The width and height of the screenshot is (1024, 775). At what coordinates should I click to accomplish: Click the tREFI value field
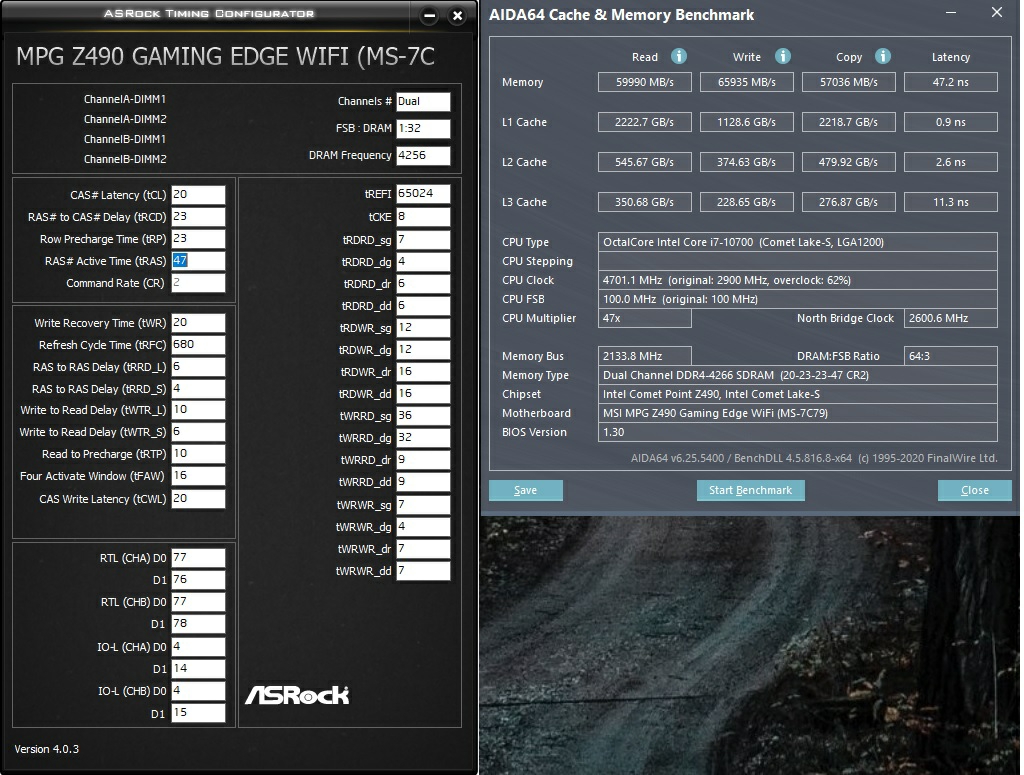[423, 194]
